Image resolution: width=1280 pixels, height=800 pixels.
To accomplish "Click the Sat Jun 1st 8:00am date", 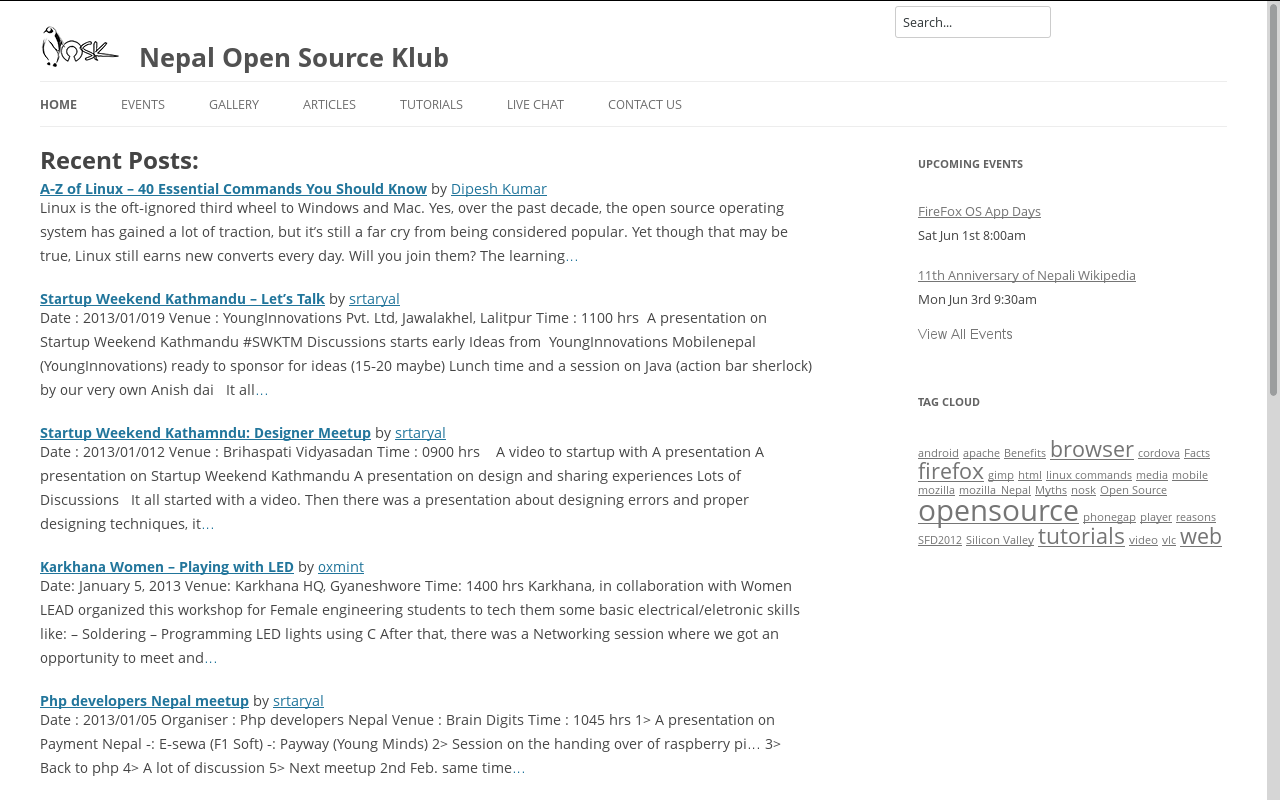I will click(972, 236).
